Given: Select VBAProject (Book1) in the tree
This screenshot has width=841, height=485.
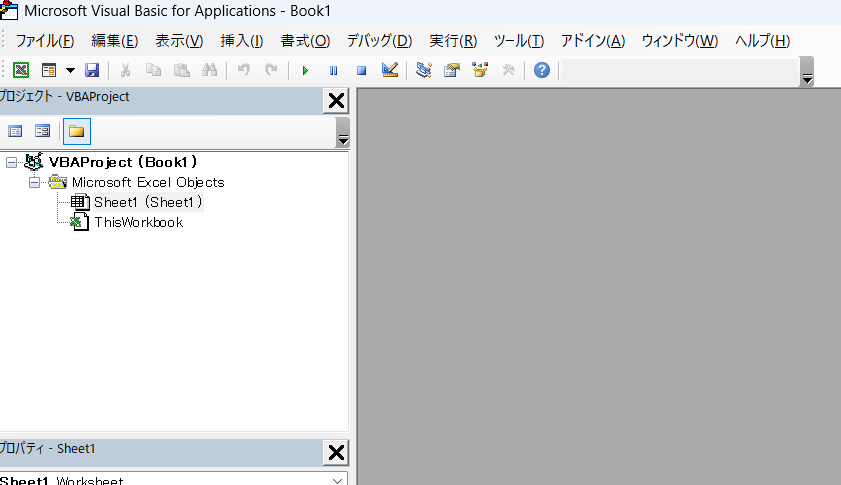Looking at the screenshot, I should 122,162.
